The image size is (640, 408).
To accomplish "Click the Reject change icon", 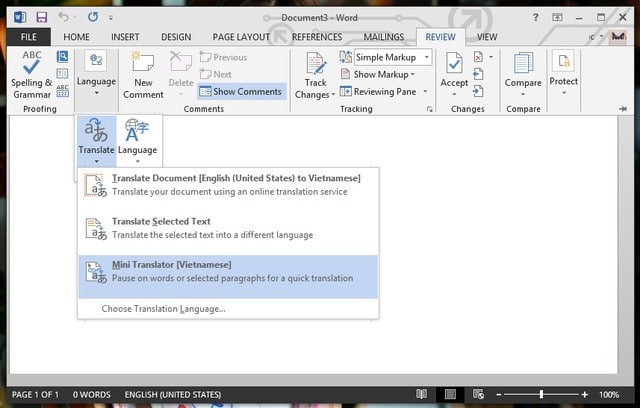I will [478, 57].
